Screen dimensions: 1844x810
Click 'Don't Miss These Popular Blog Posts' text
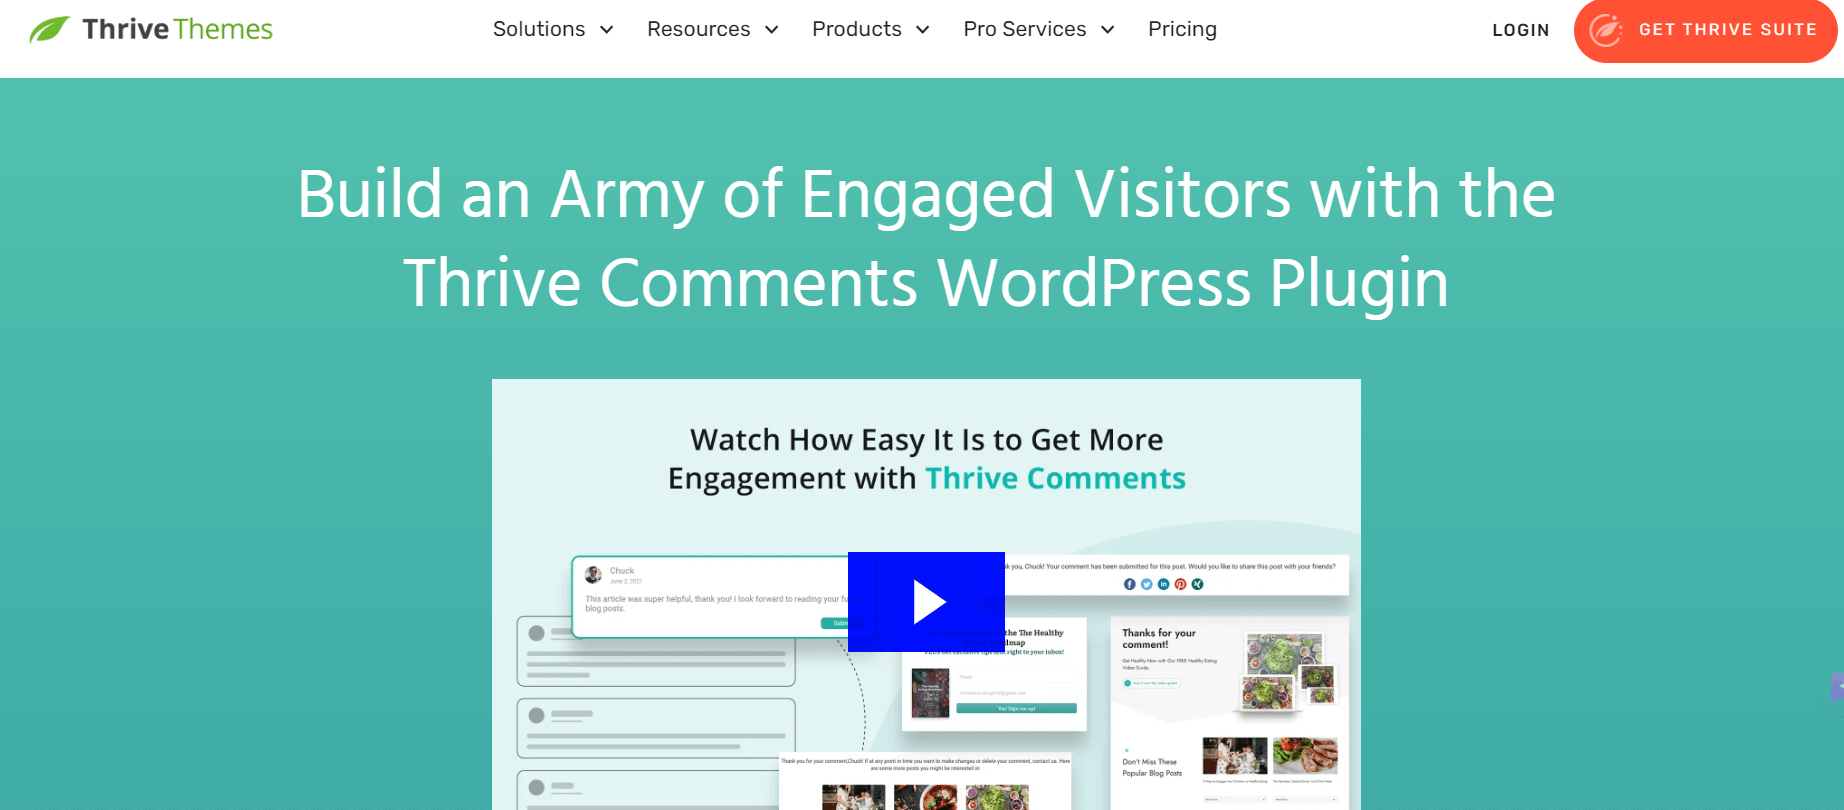click(1152, 767)
